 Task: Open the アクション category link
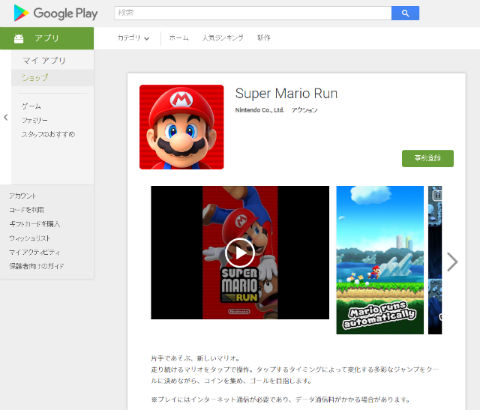[304, 110]
